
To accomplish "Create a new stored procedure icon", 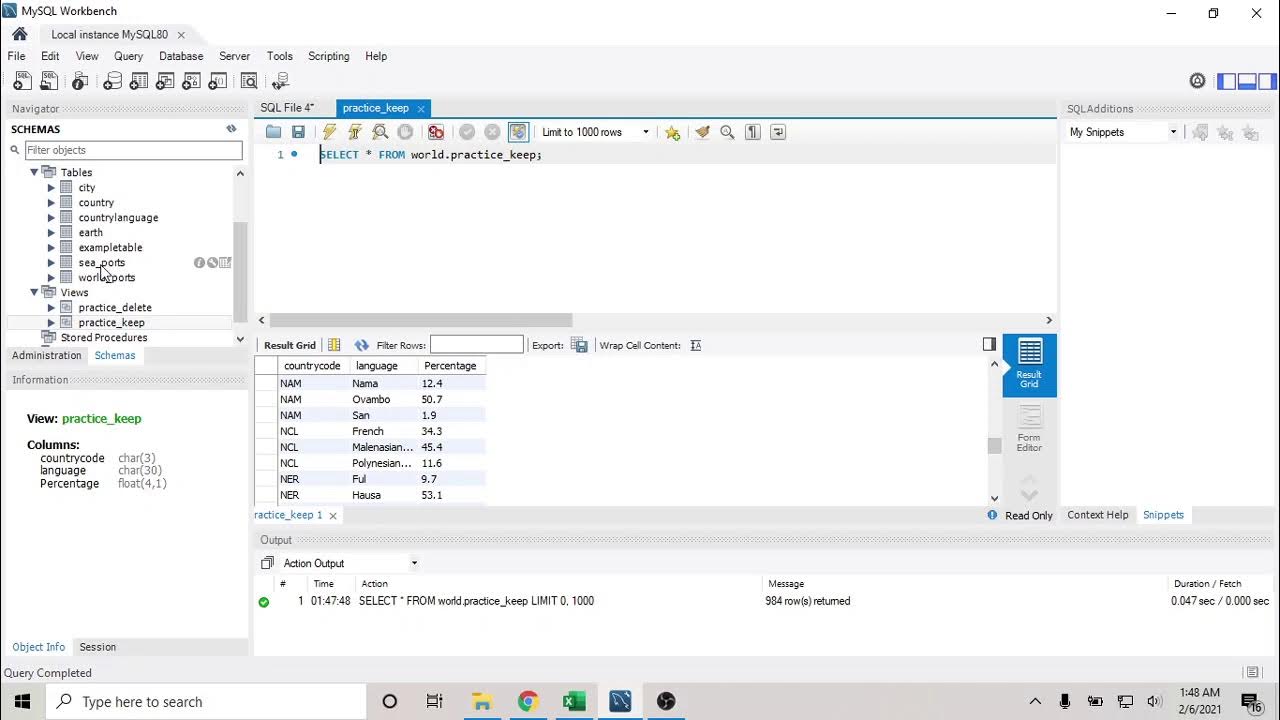I will pyautogui.click(x=192, y=82).
